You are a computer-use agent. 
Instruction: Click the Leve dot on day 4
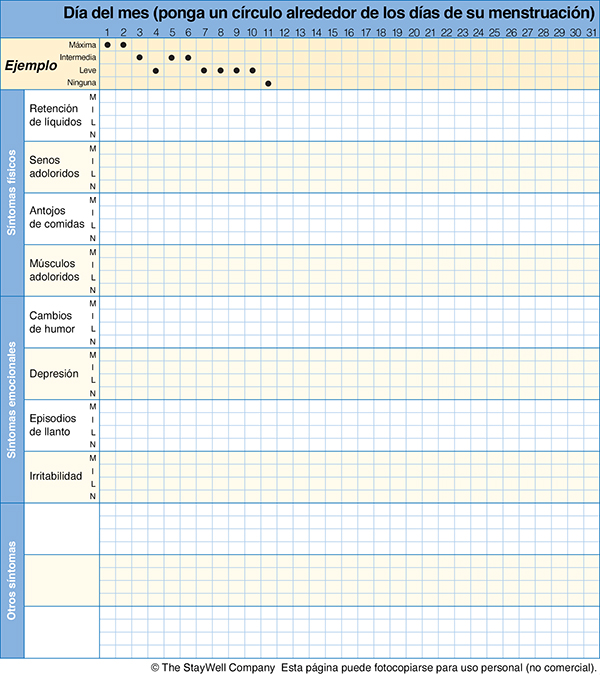(x=156, y=71)
